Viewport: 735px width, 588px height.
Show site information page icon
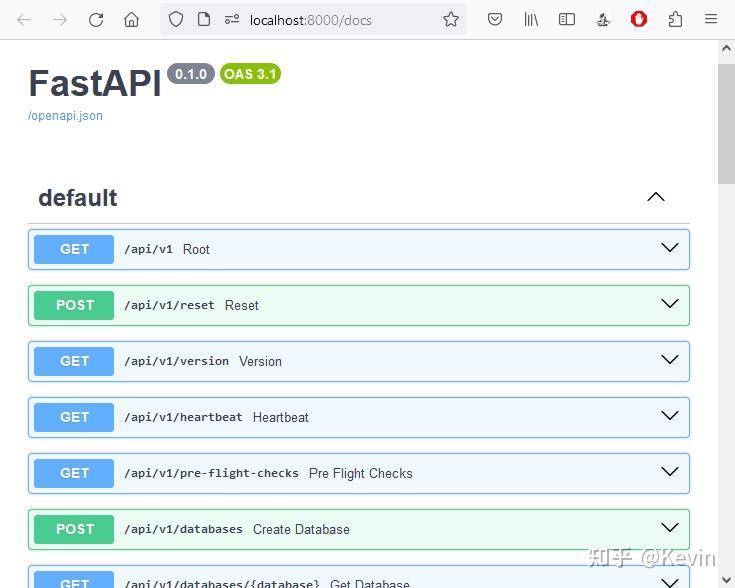pyautogui.click(x=204, y=20)
